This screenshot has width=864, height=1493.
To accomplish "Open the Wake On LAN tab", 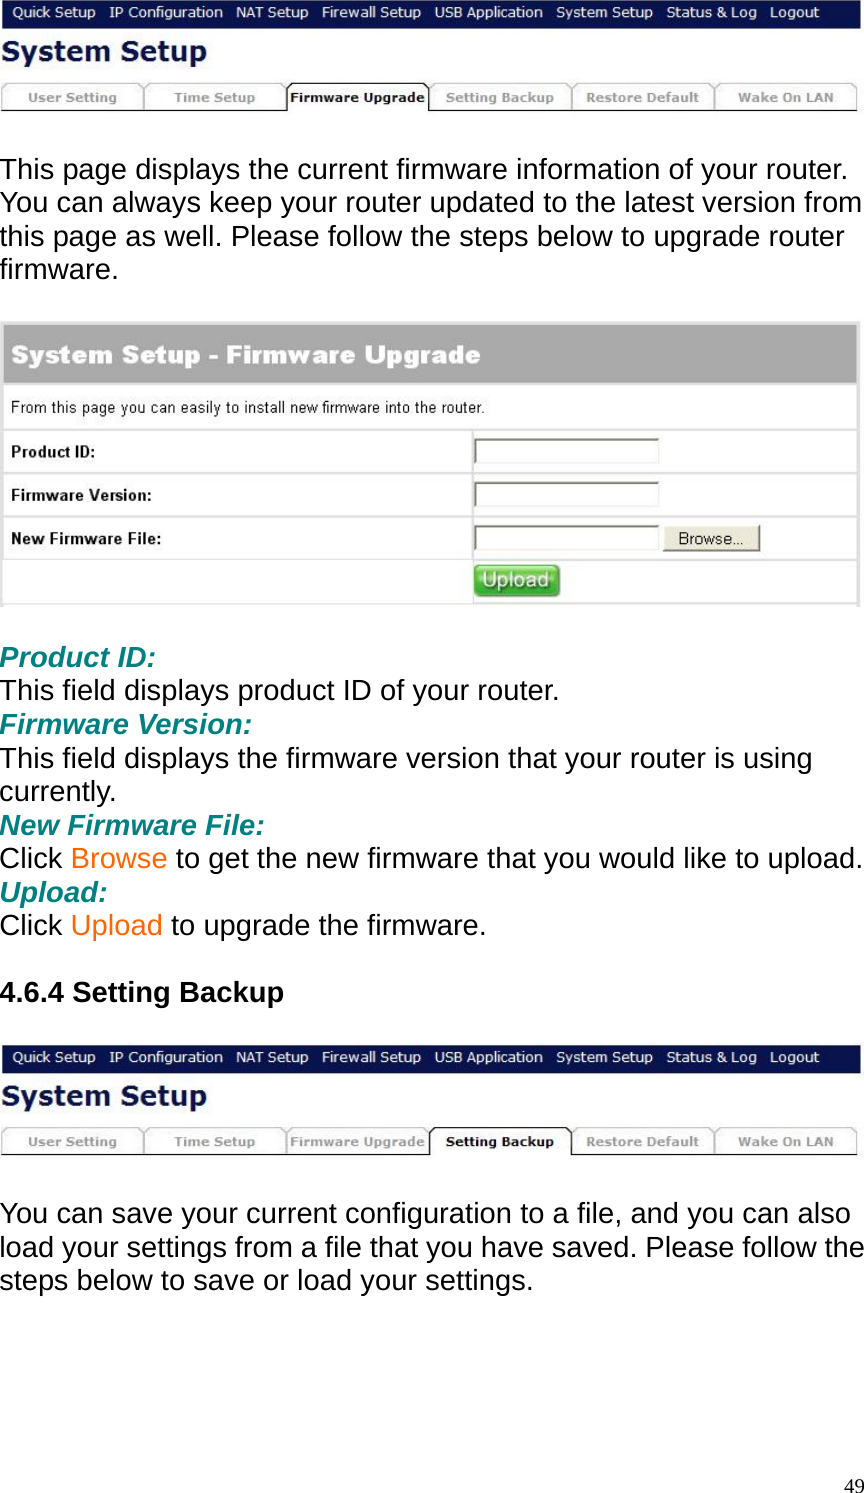I will point(785,97).
